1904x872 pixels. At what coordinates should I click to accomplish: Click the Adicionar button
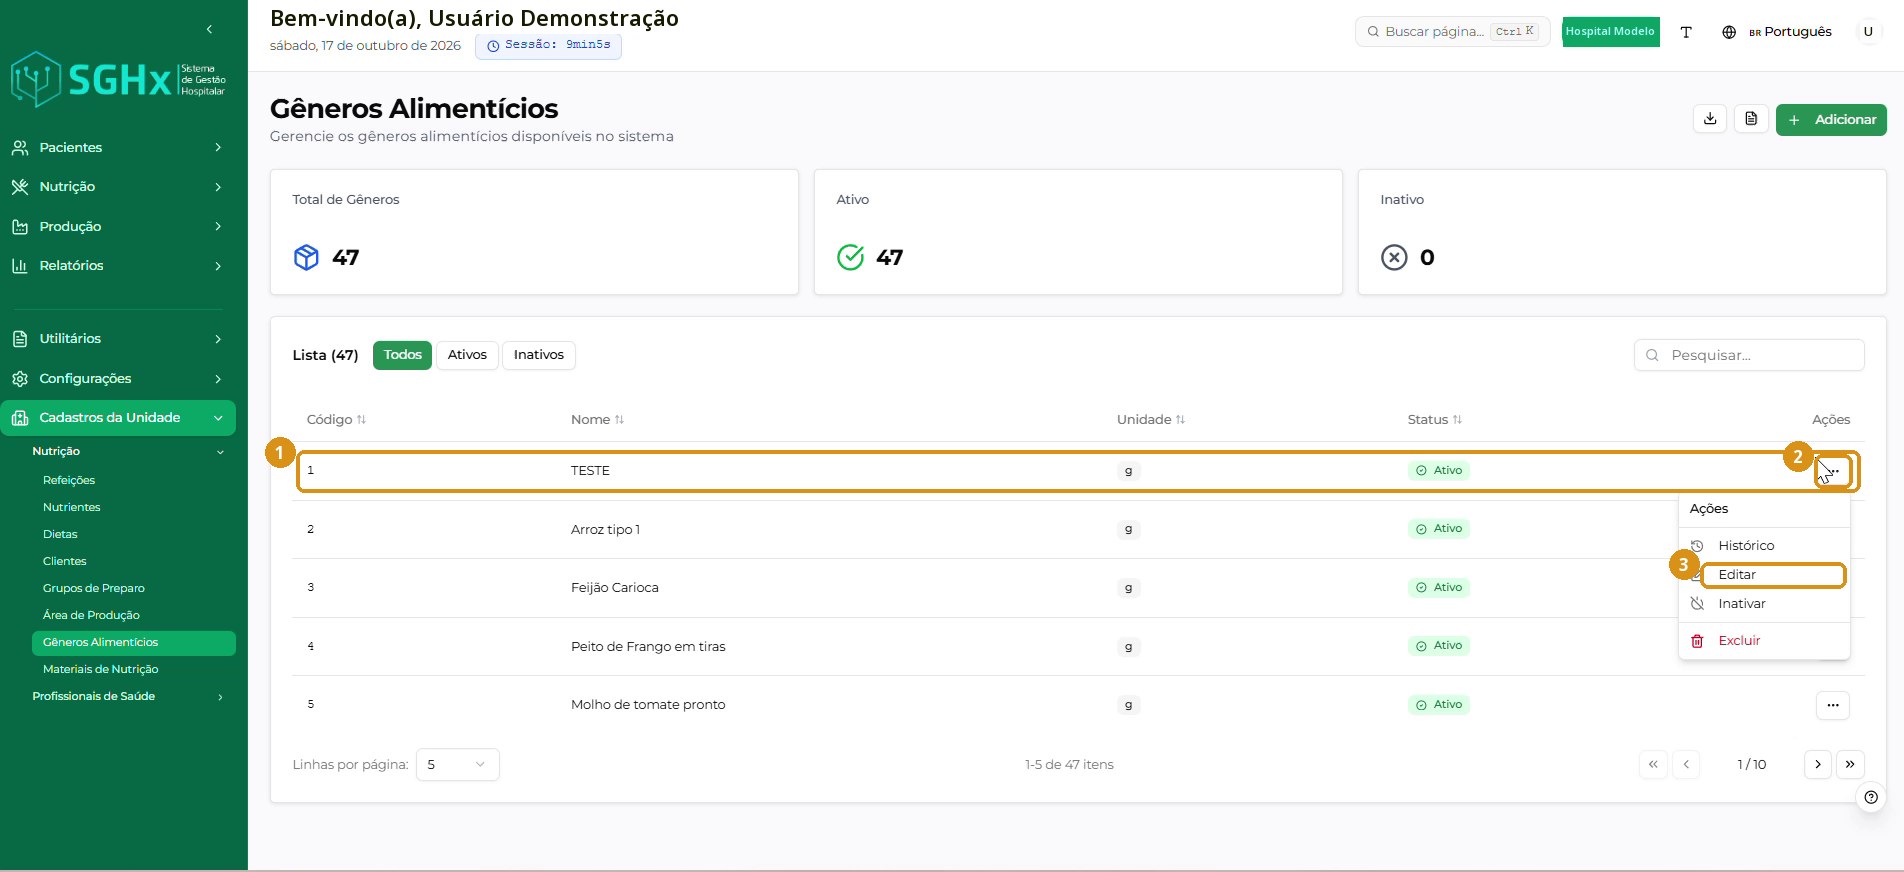[x=1831, y=119]
